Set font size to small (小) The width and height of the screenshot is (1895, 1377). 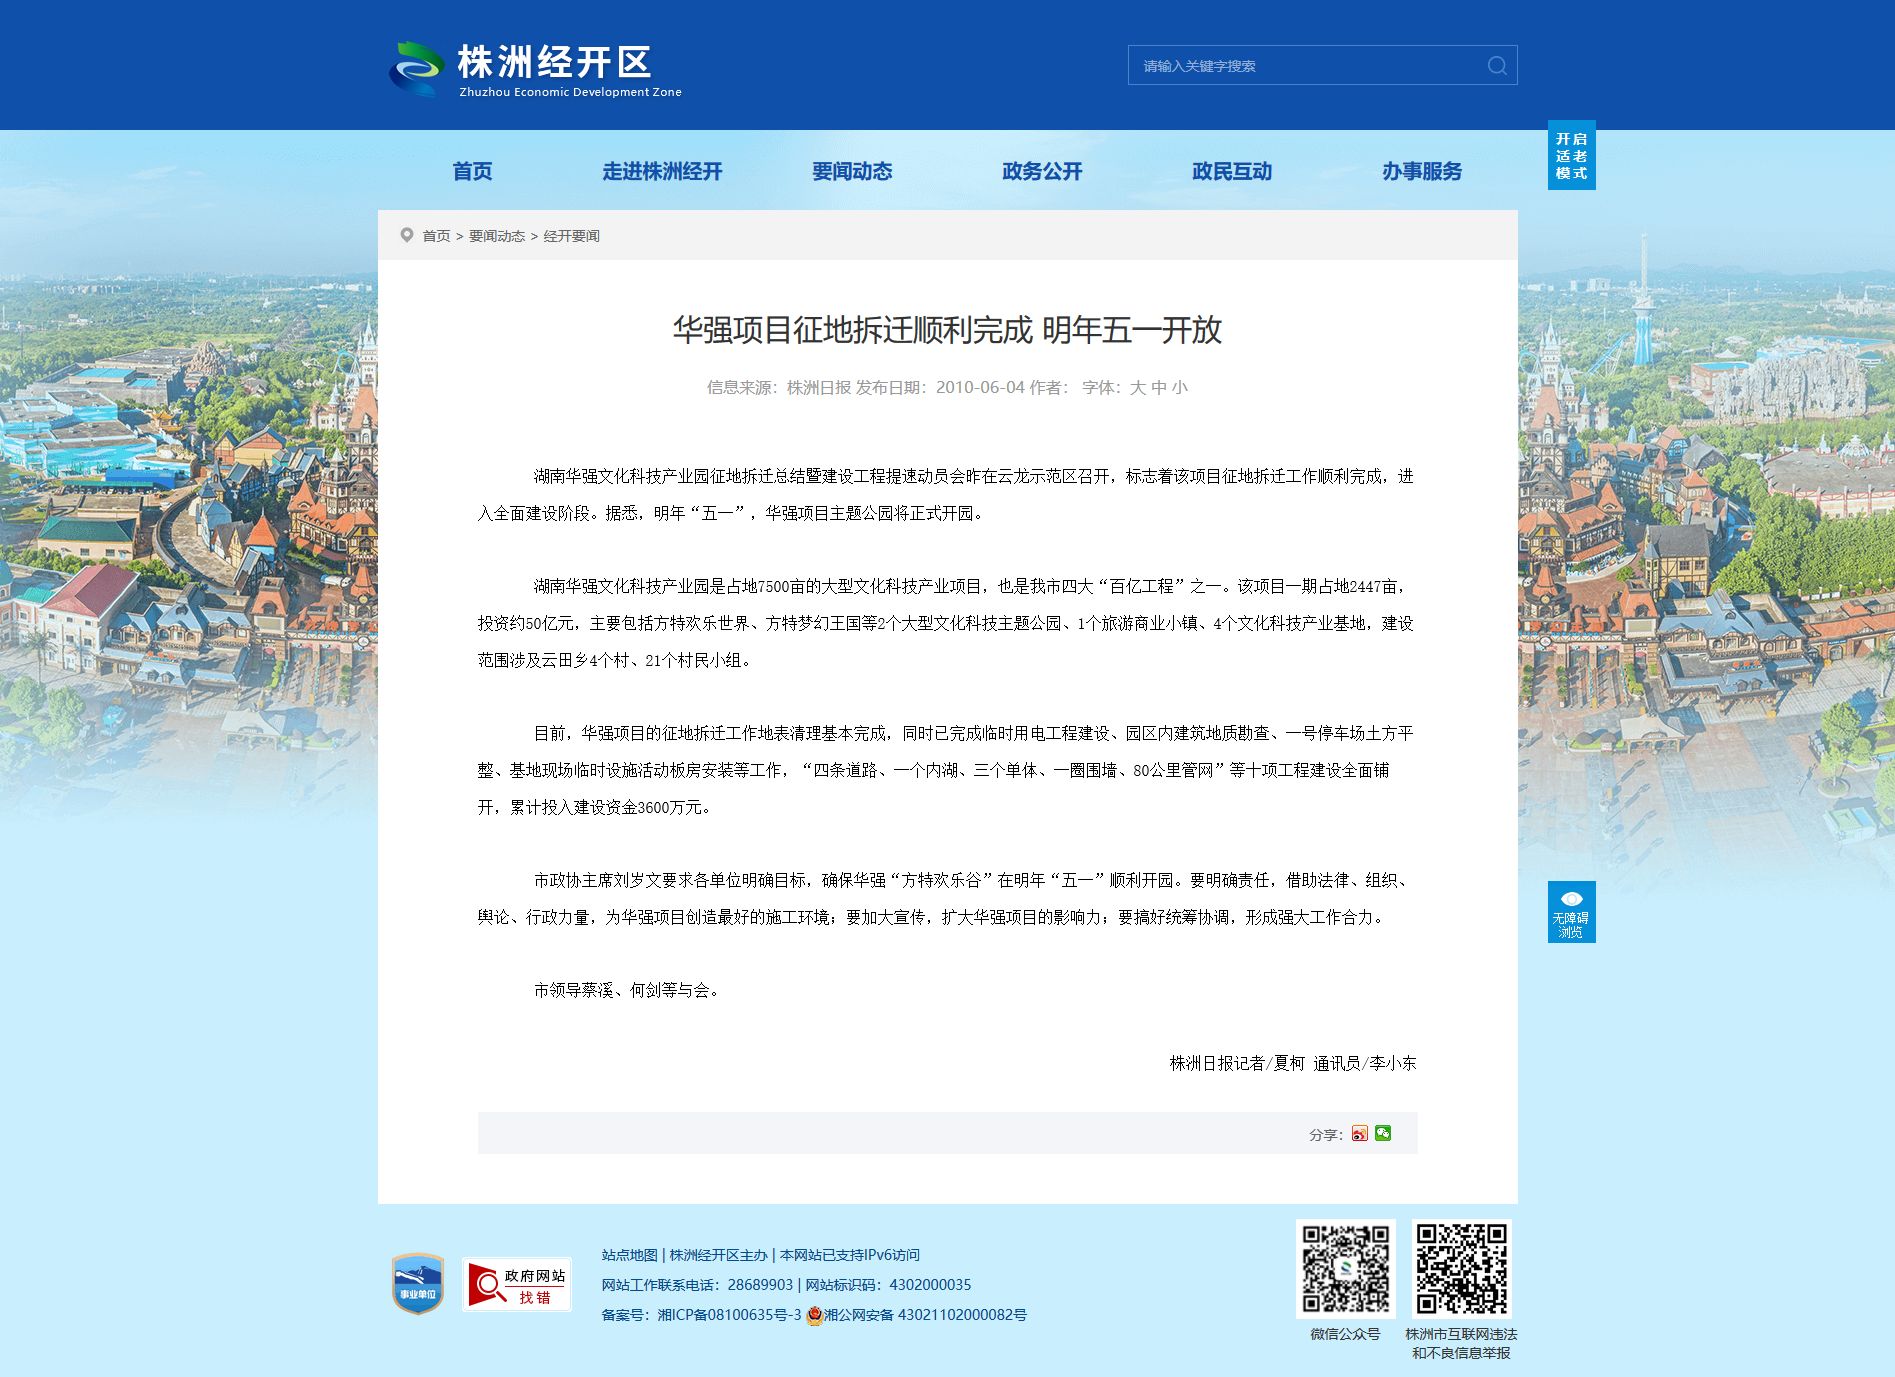1180,388
